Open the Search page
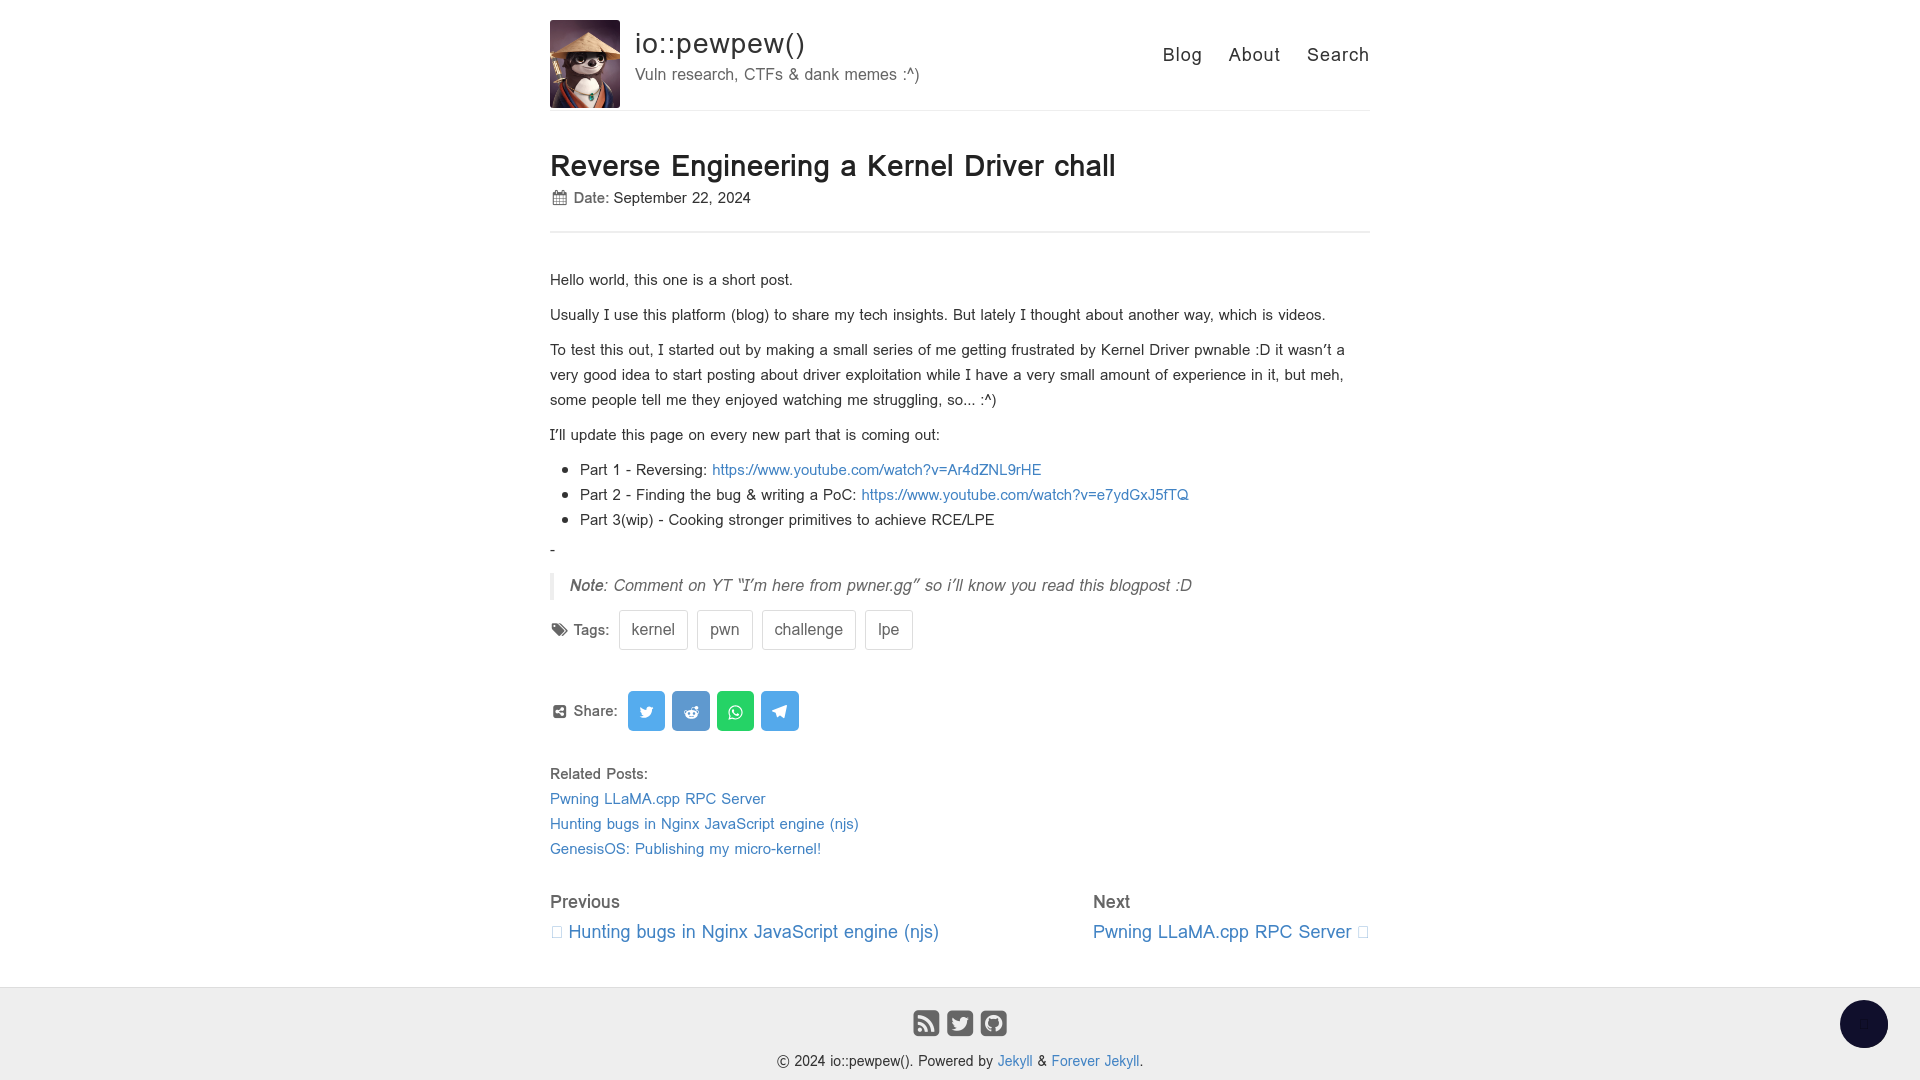 [x=1337, y=54]
